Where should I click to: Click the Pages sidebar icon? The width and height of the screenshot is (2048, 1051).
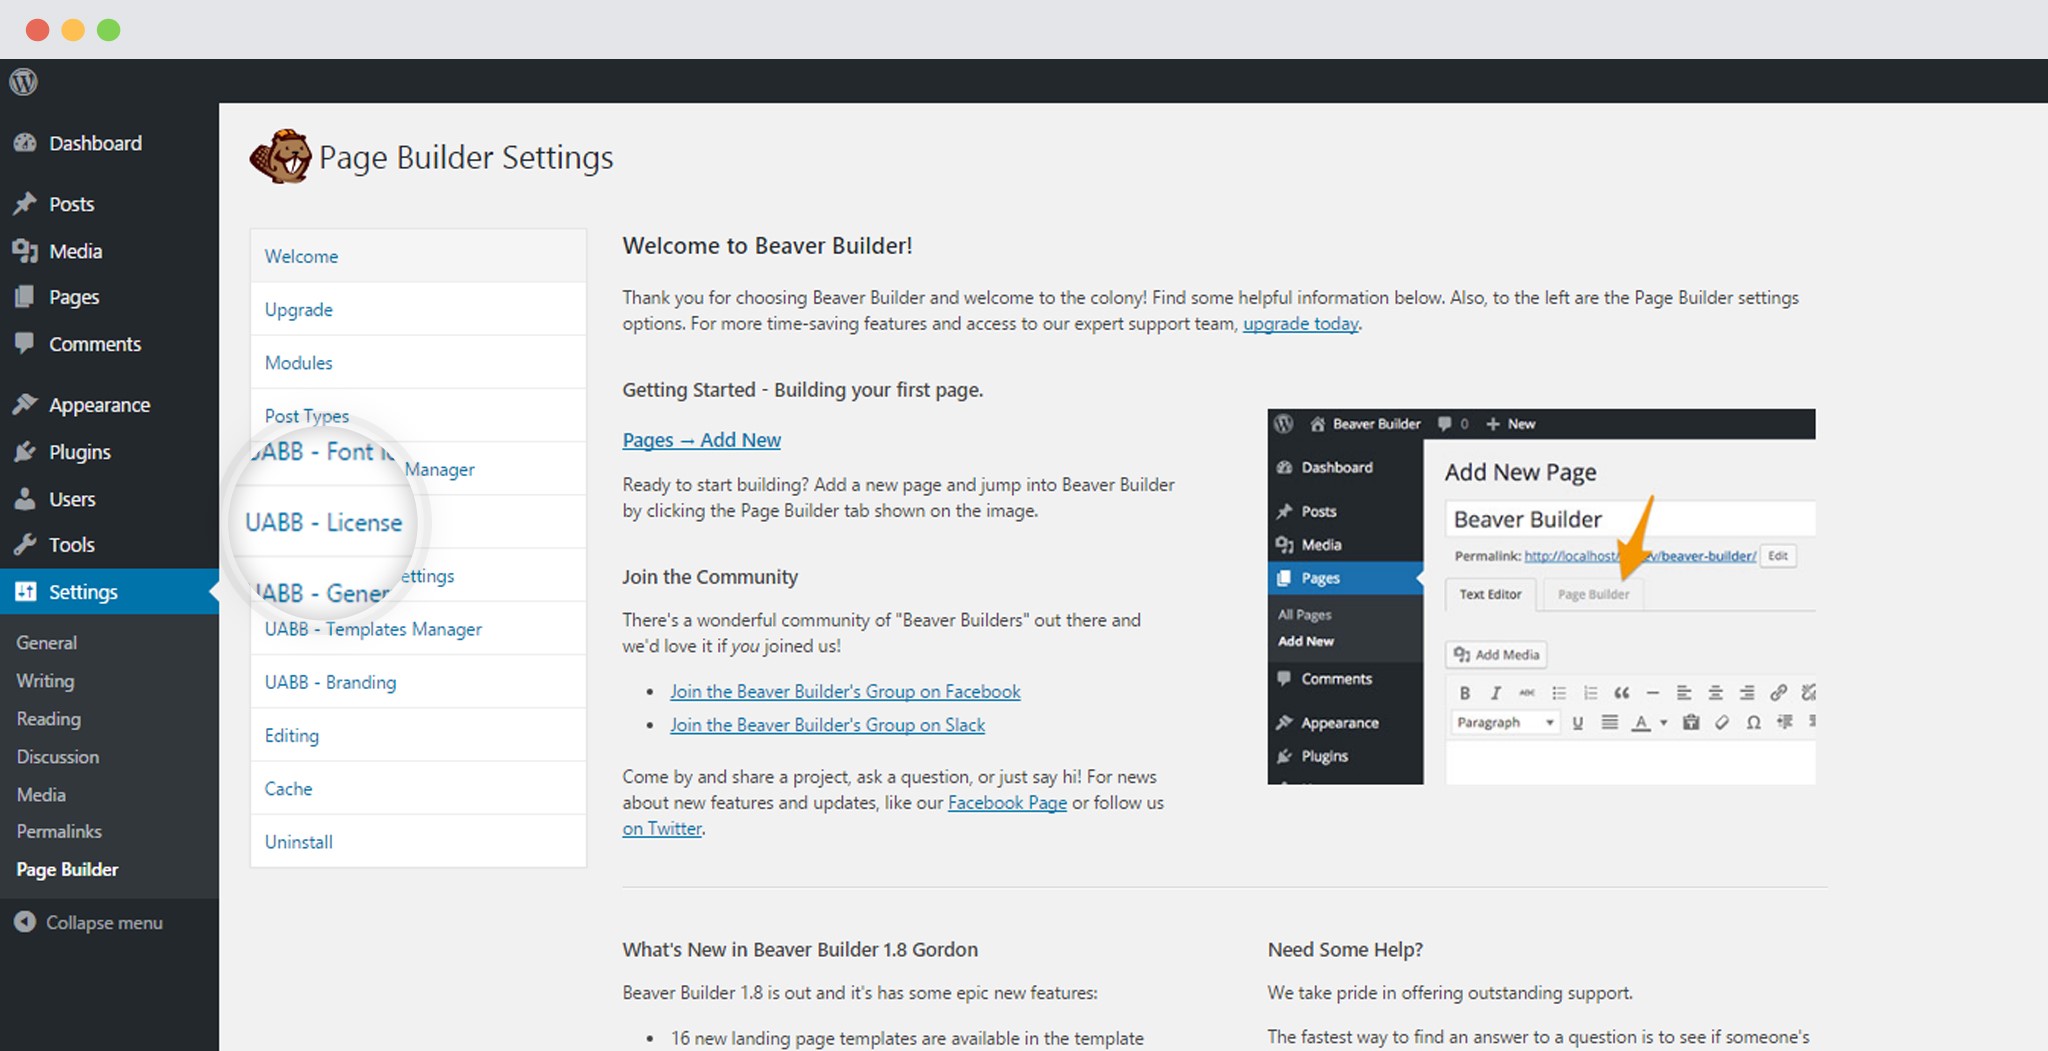(25, 297)
